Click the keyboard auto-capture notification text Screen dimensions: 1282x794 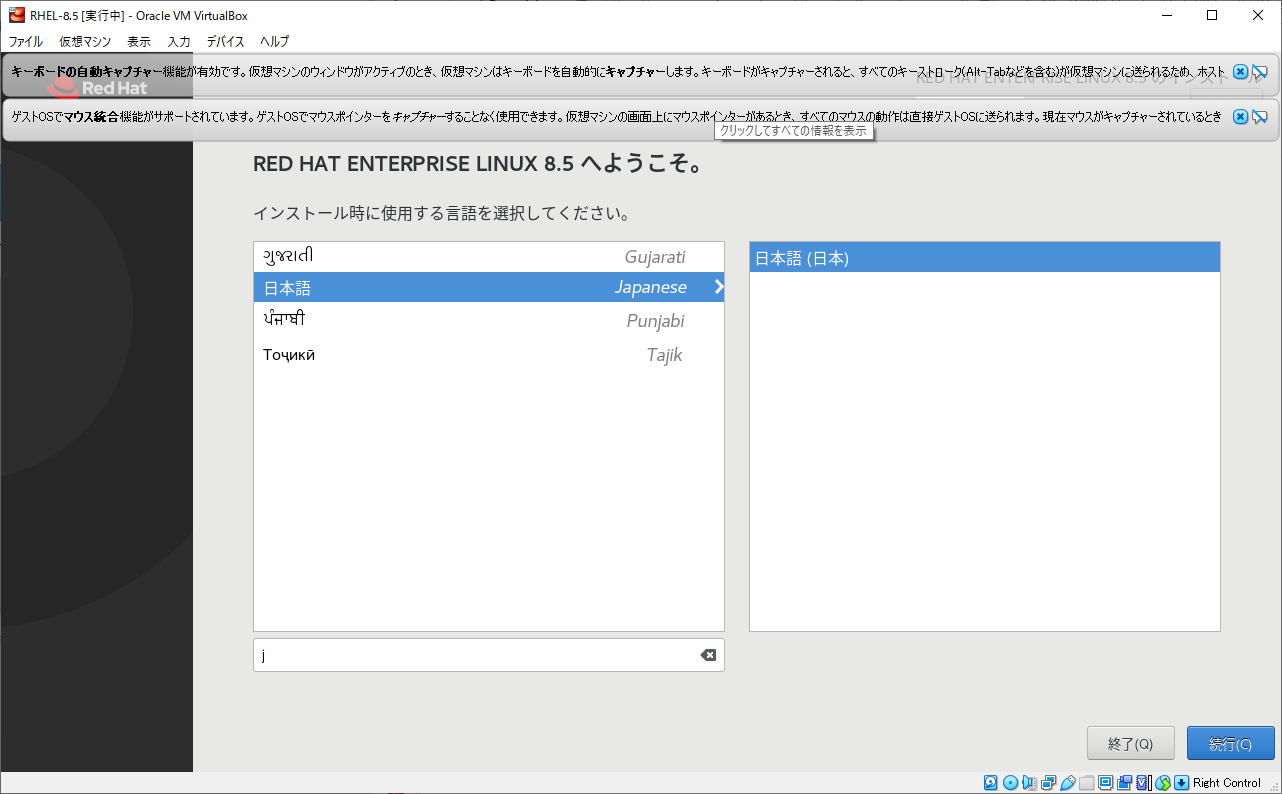(618, 72)
